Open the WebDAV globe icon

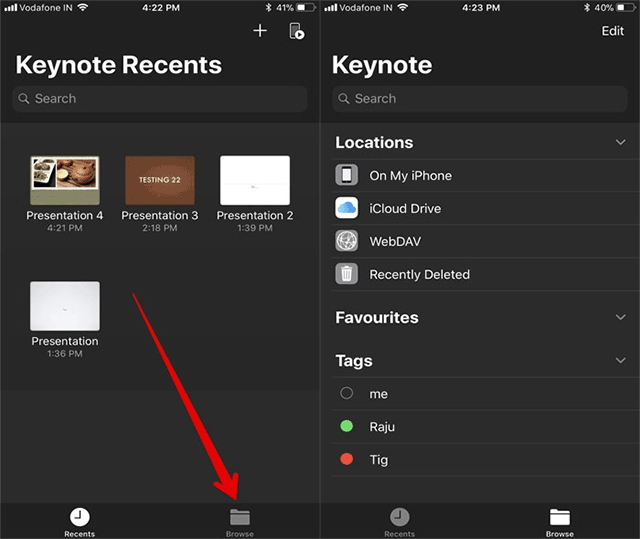coord(347,241)
